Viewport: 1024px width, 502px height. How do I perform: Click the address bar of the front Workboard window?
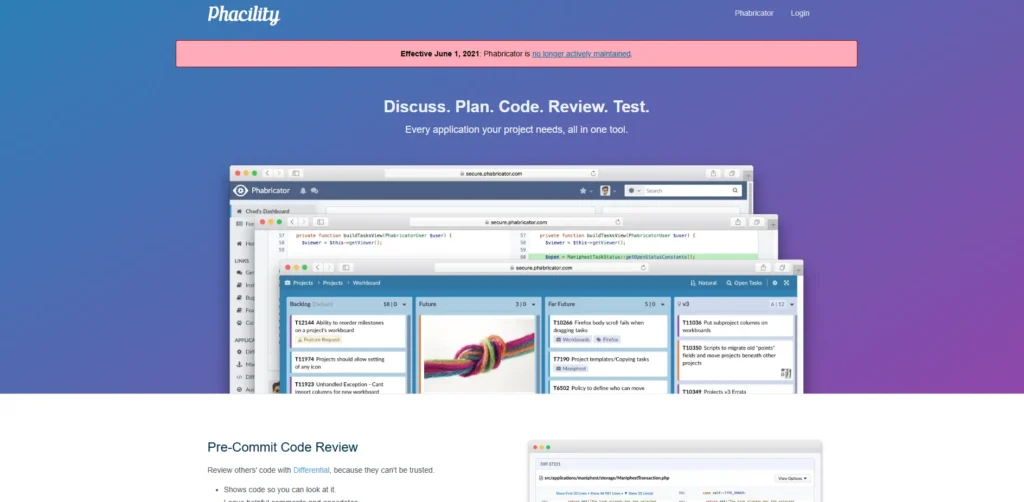[542, 267]
